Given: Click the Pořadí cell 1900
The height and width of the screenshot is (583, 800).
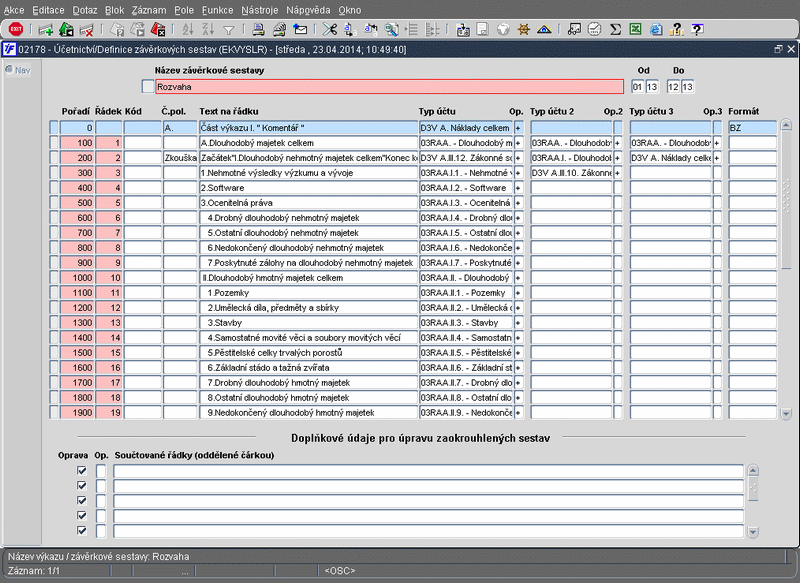Looking at the screenshot, I should click(x=77, y=413).
